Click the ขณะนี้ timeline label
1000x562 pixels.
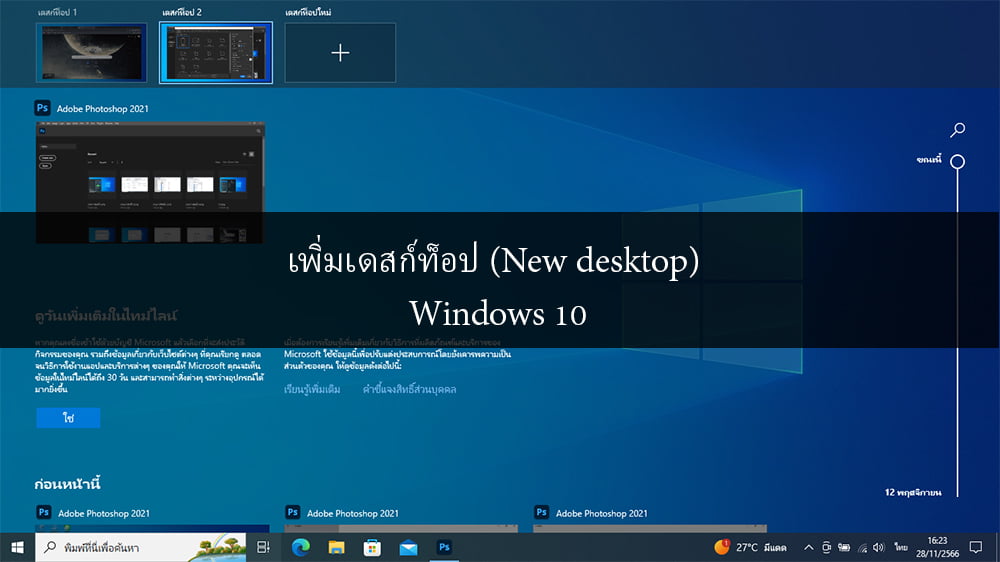[x=929, y=159]
